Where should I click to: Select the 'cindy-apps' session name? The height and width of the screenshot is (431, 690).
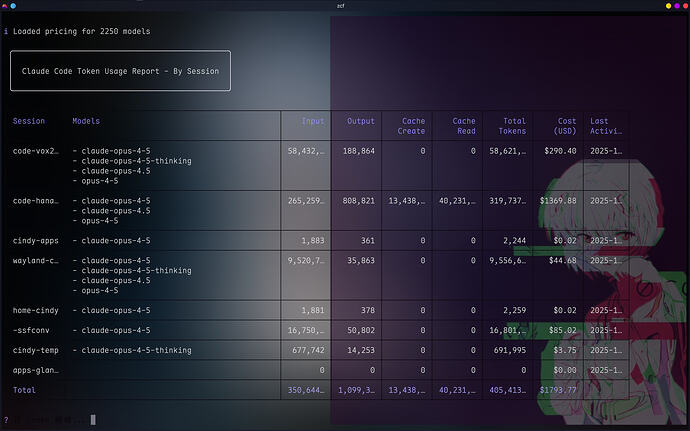click(36, 240)
